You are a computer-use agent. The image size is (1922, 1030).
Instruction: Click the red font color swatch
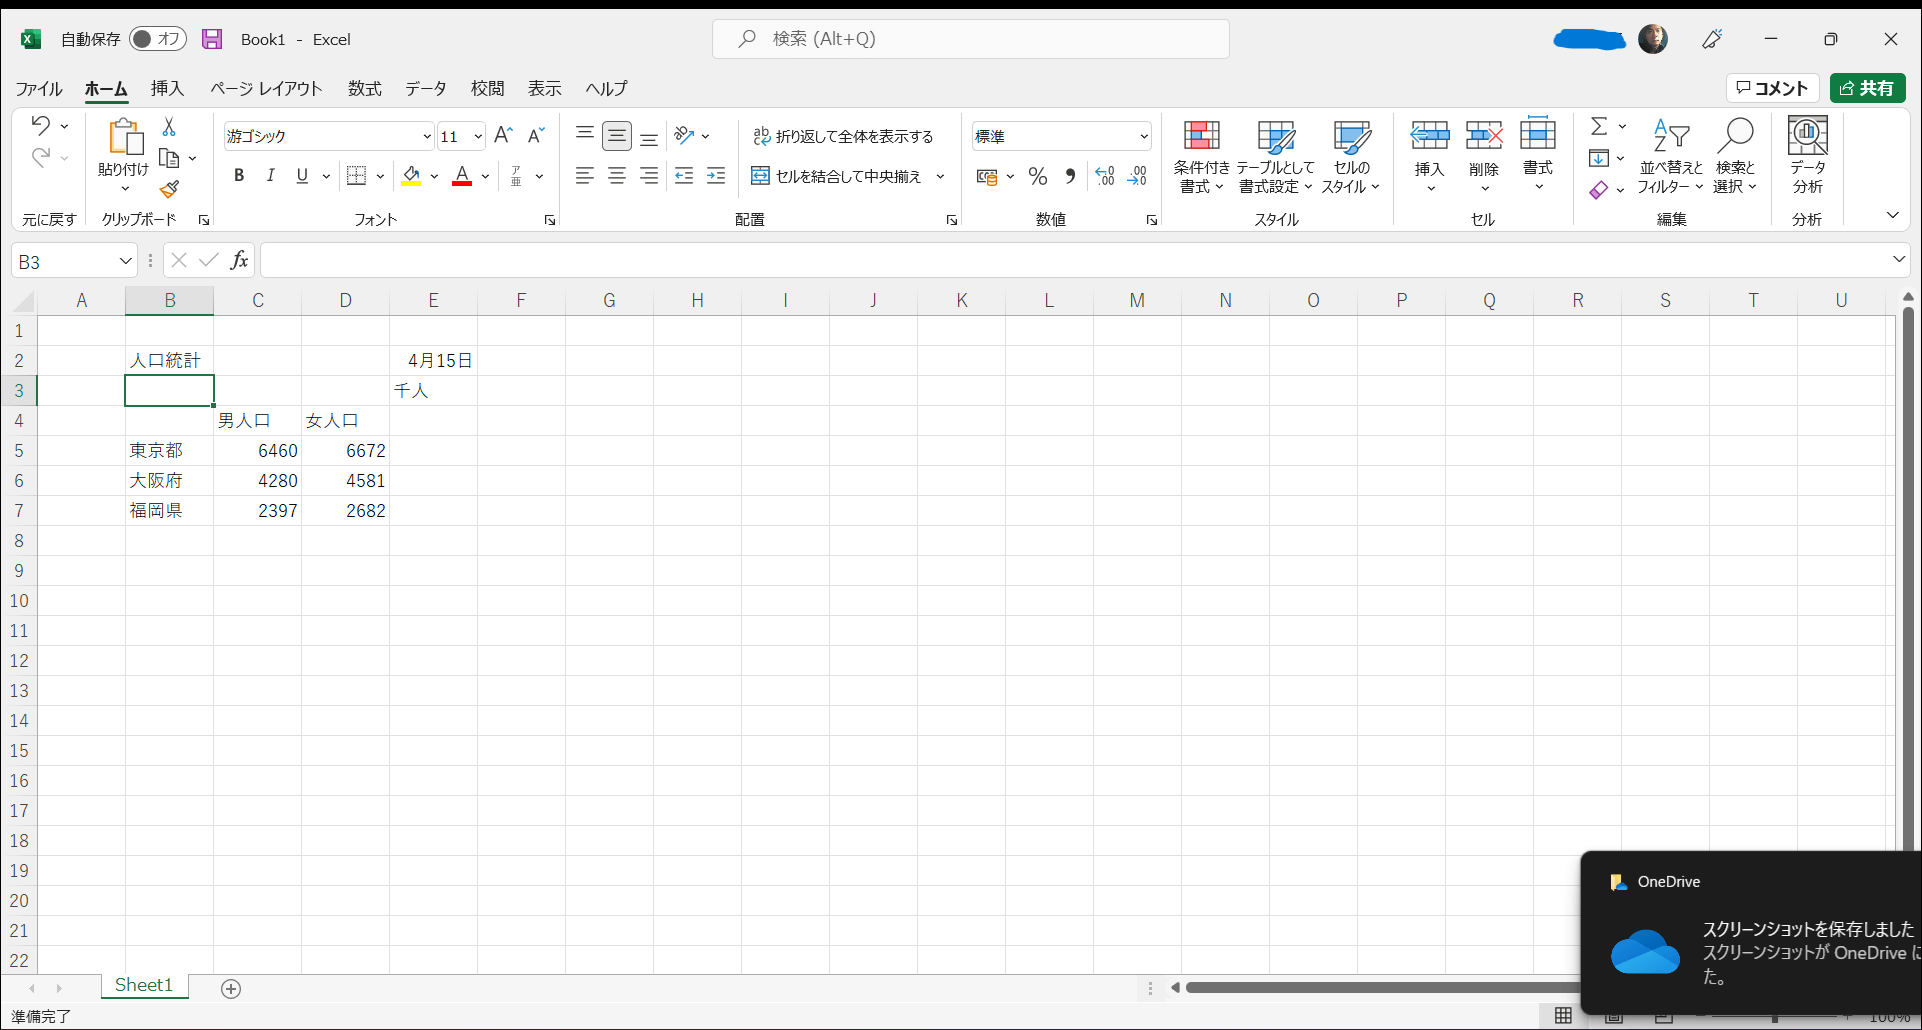click(x=462, y=177)
